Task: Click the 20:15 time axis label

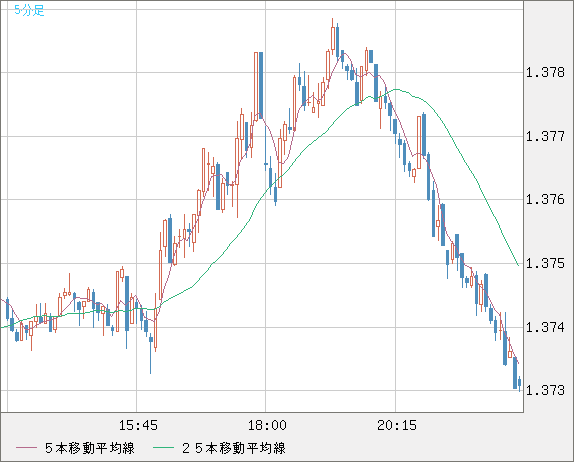Action: (397, 425)
